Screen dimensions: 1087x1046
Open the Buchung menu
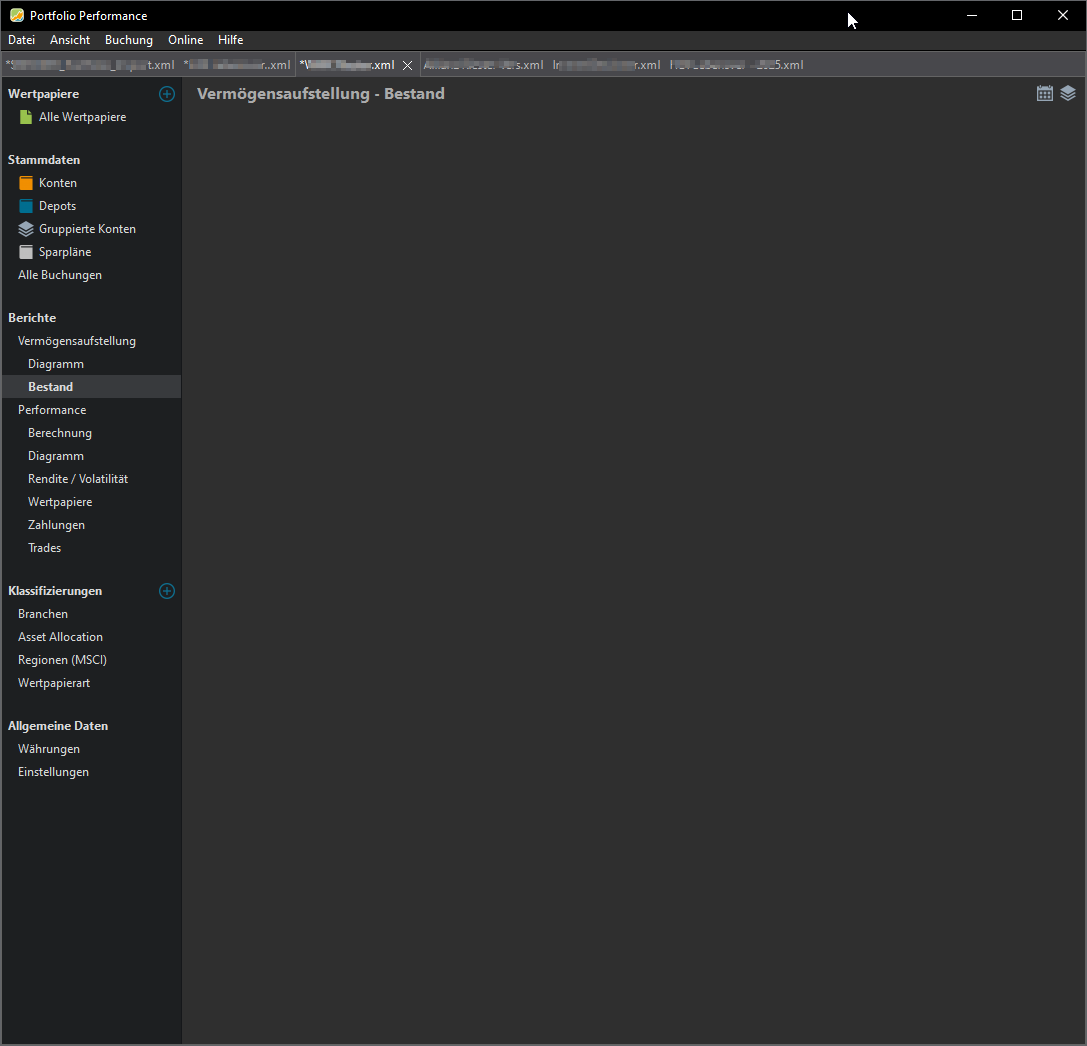[x=129, y=40]
